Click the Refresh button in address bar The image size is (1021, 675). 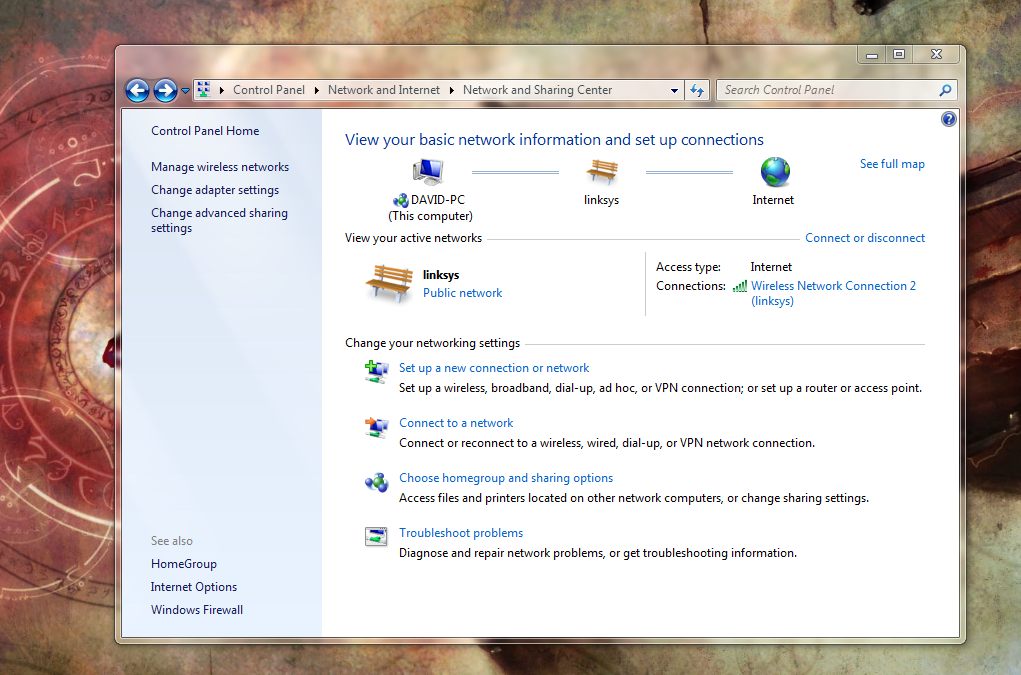pyautogui.click(x=697, y=90)
